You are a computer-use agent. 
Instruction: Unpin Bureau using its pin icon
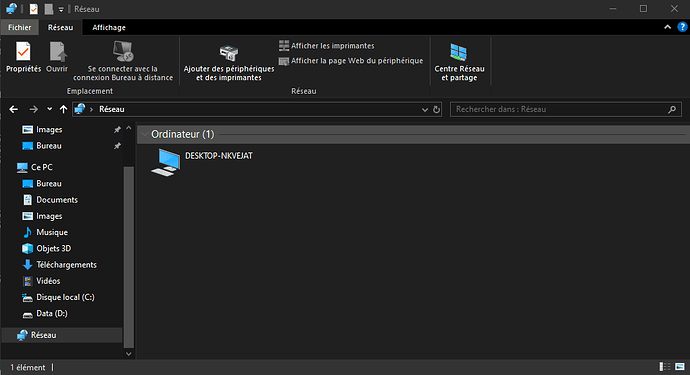(117, 146)
